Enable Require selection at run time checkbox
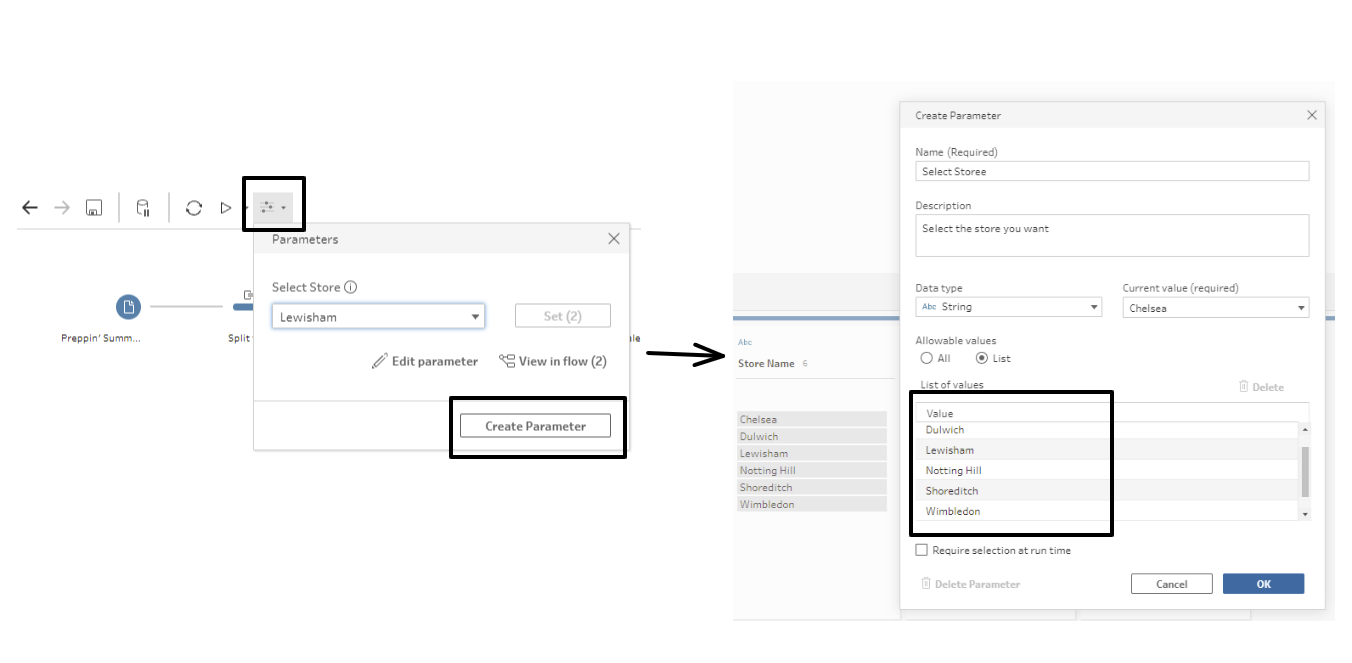This screenshot has width=1352, height=663. (921, 550)
